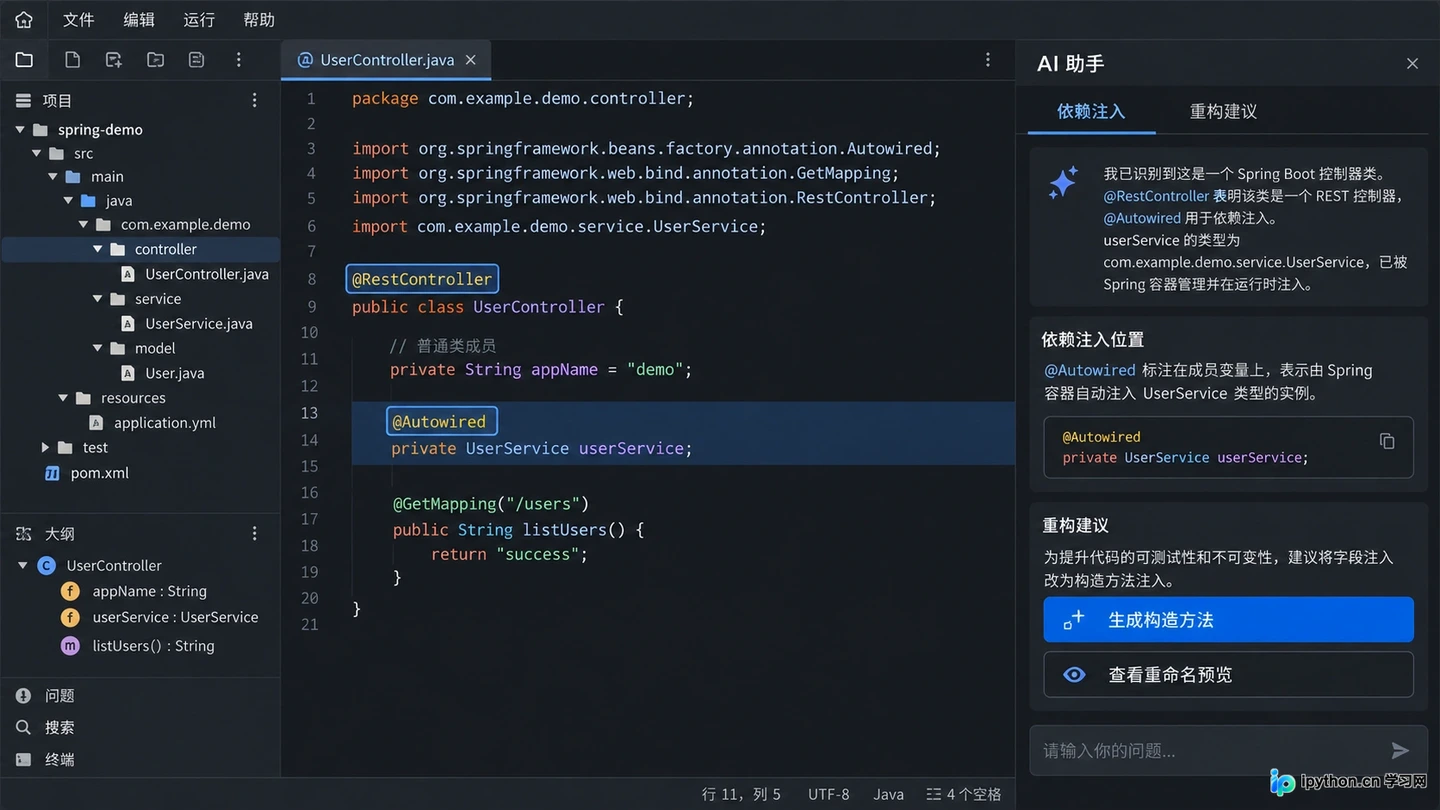Open the 文件 menu
Viewport: 1440px width, 810px height.
click(x=79, y=20)
